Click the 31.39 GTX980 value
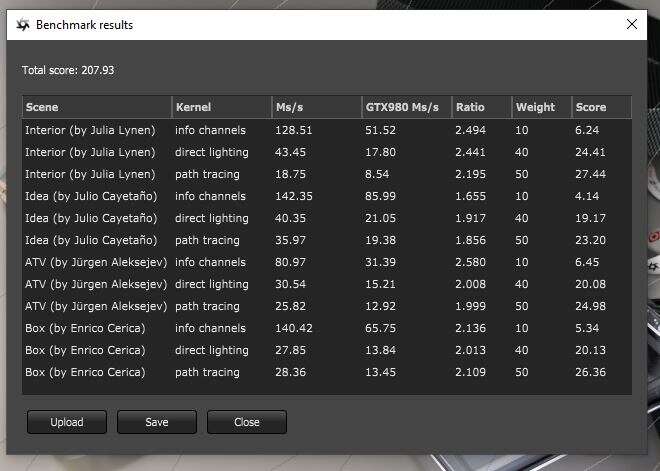 381,262
